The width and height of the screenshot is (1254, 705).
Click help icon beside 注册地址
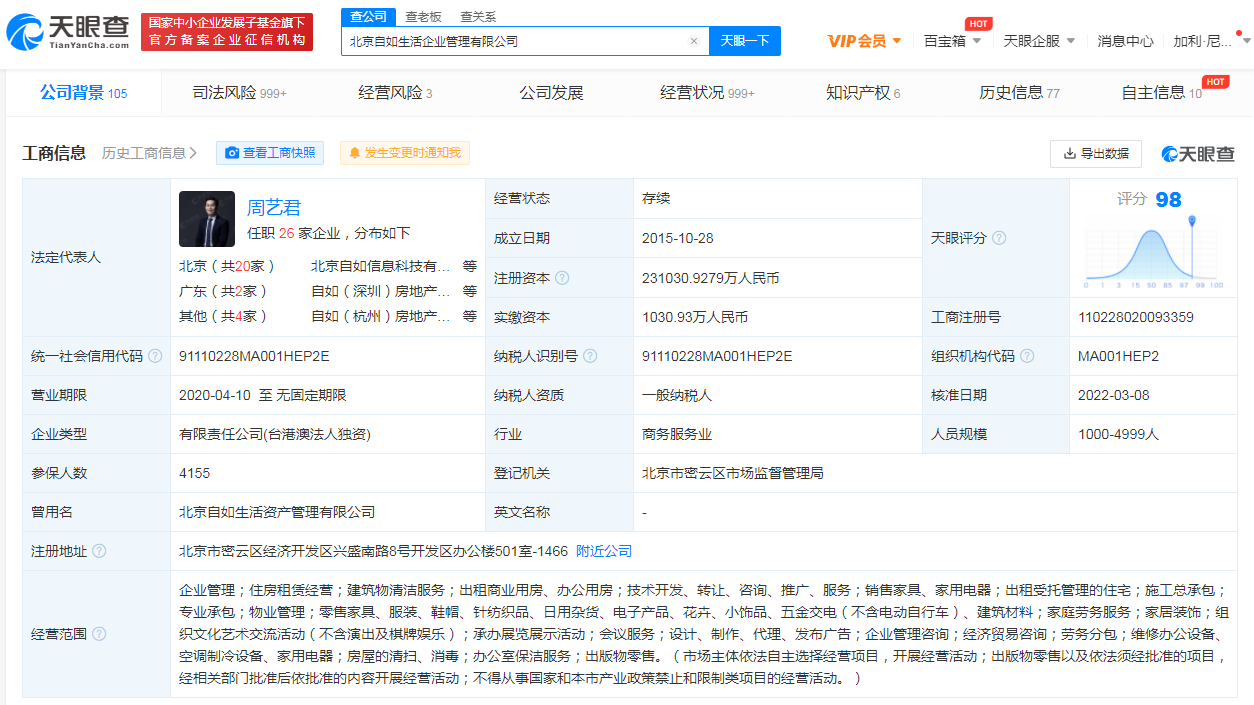(99, 551)
